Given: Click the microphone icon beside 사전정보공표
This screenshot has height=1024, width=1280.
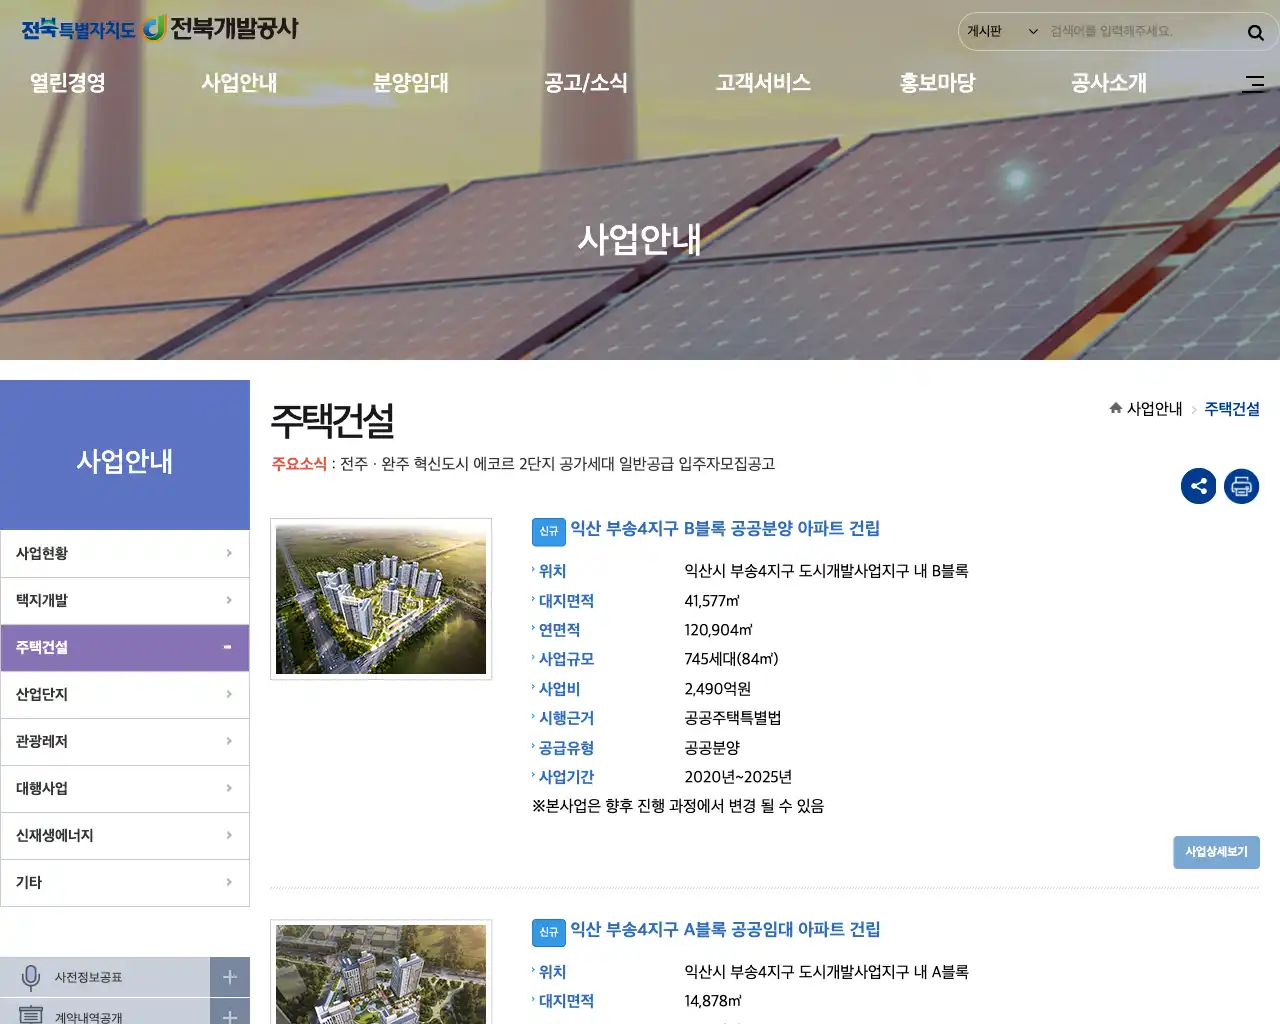Looking at the screenshot, I should click(x=31, y=977).
